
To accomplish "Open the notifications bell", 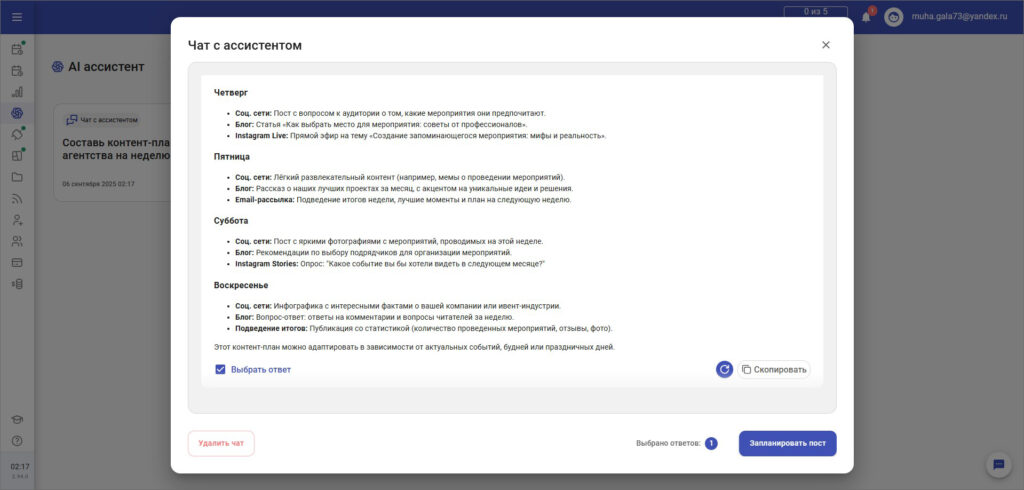I will [866, 17].
